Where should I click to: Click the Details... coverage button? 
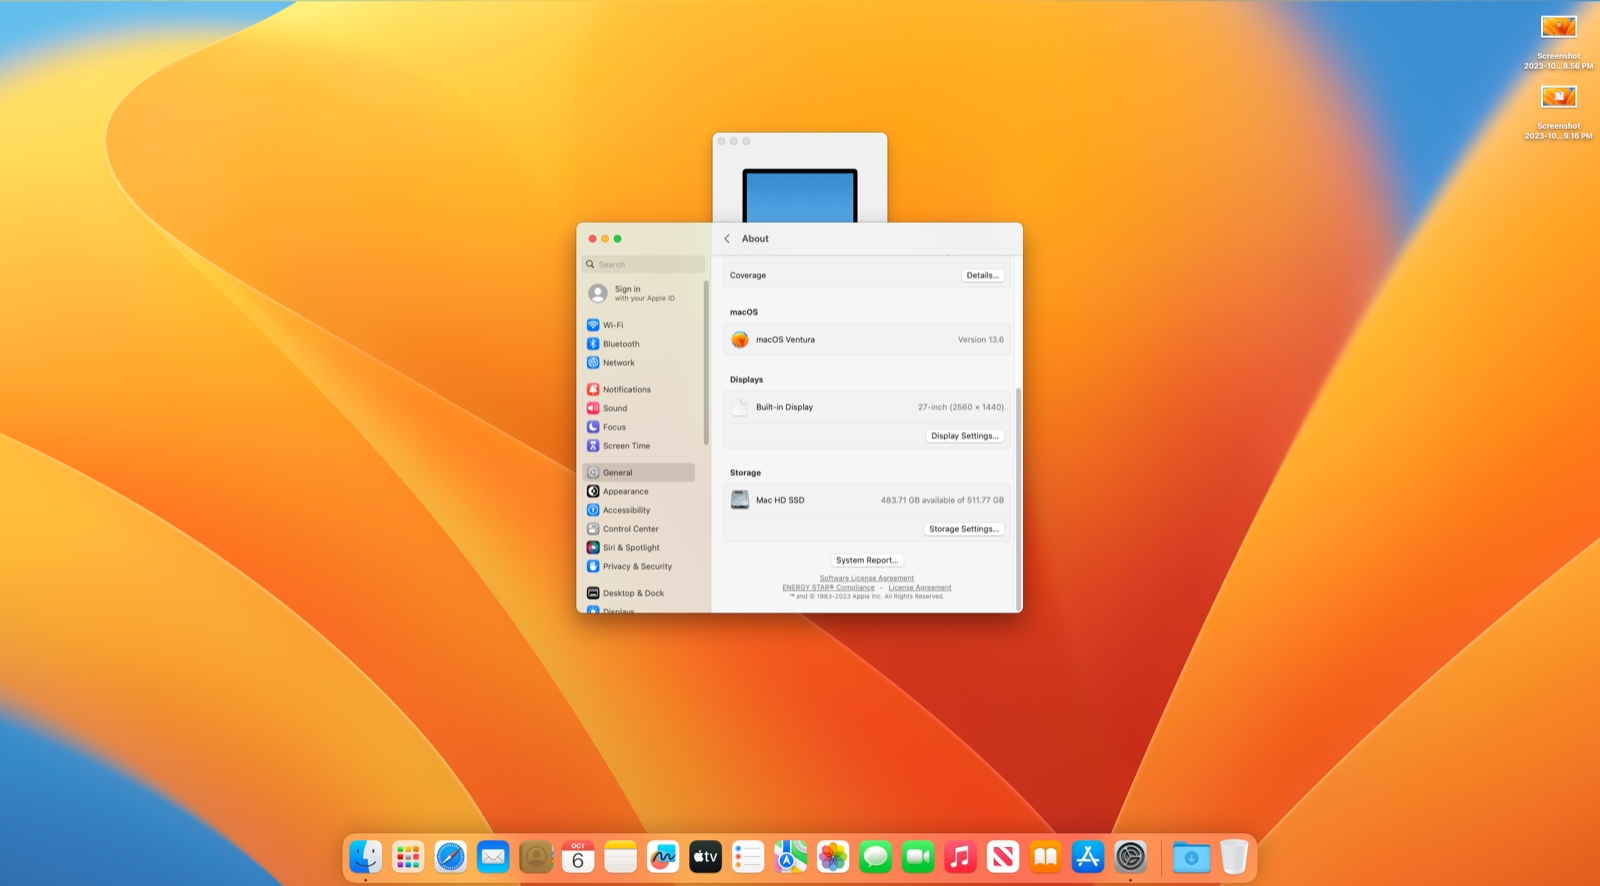[x=983, y=275]
